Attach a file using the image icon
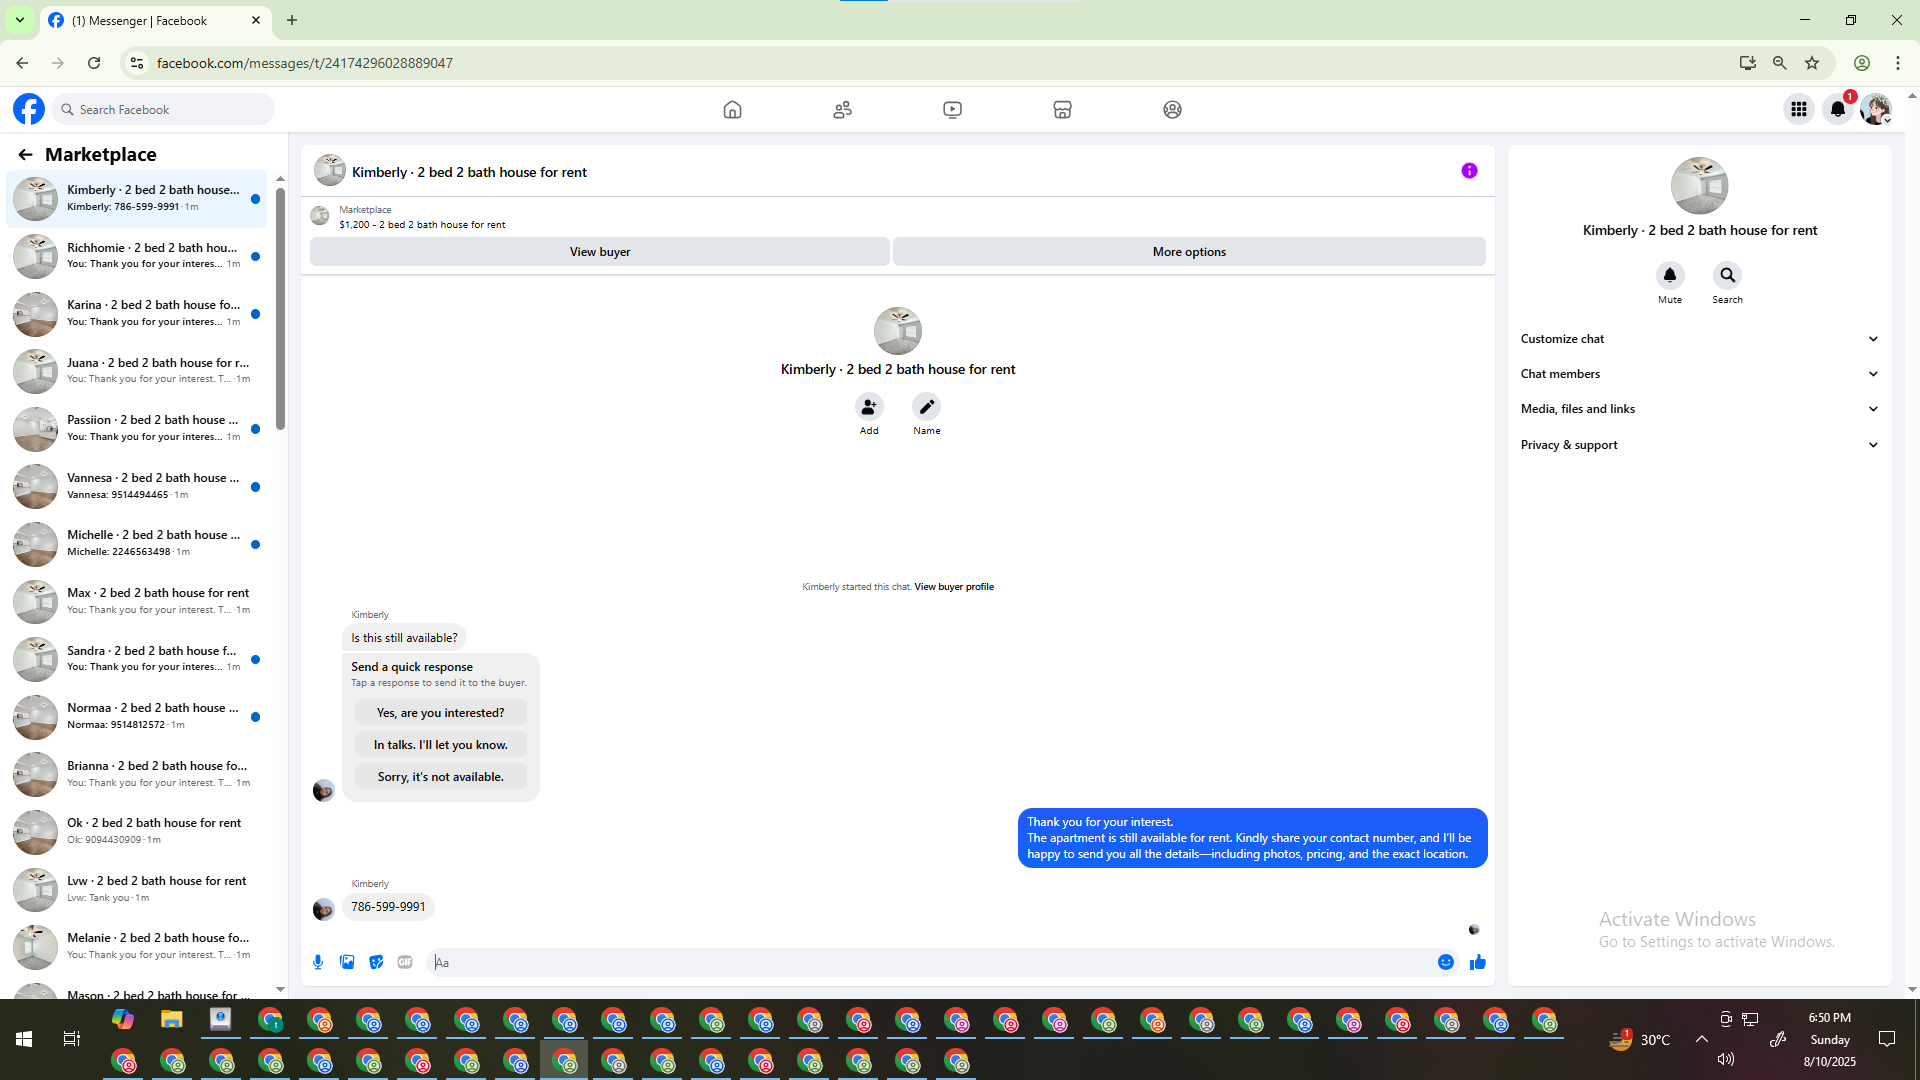 [x=347, y=962]
